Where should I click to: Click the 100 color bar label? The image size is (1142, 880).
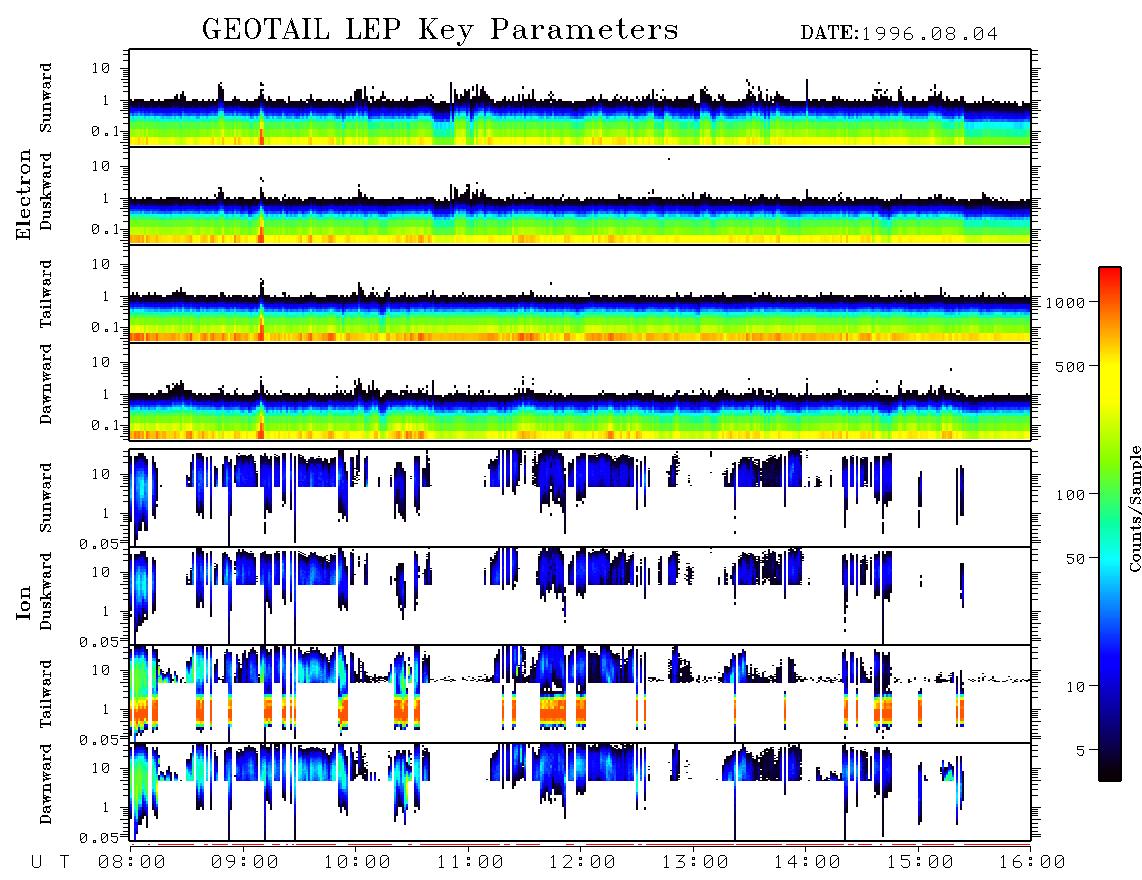(1071, 495)
